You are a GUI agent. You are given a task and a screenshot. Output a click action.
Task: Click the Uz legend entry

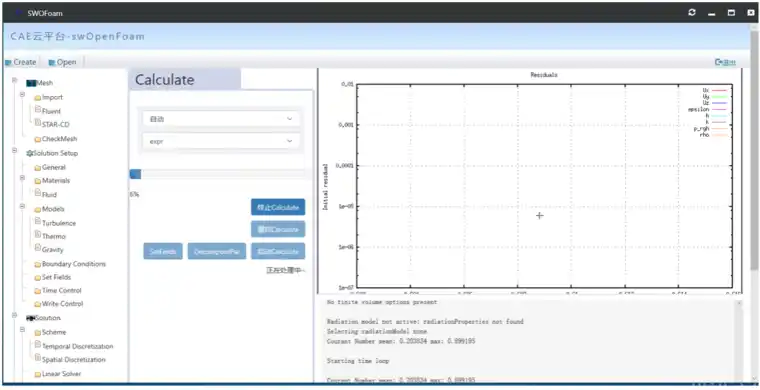pos(714,103)
